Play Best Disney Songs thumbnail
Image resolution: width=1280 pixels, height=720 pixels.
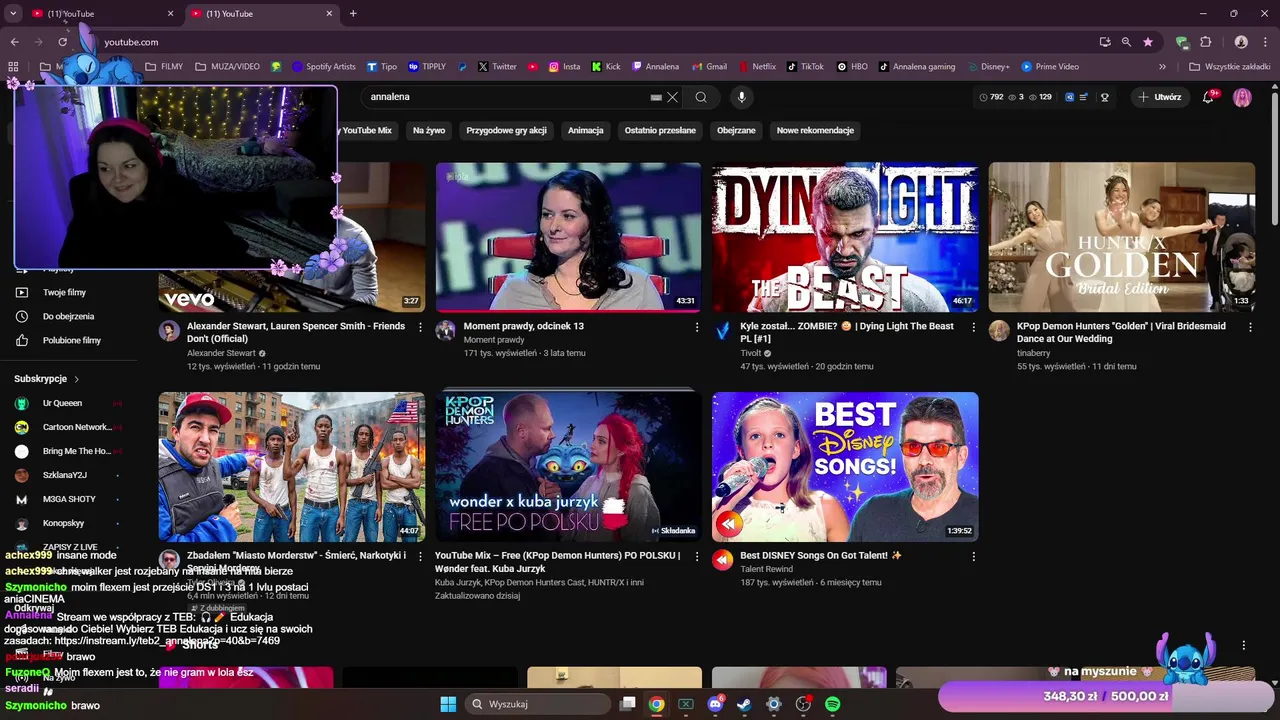[x=845, y=467]
